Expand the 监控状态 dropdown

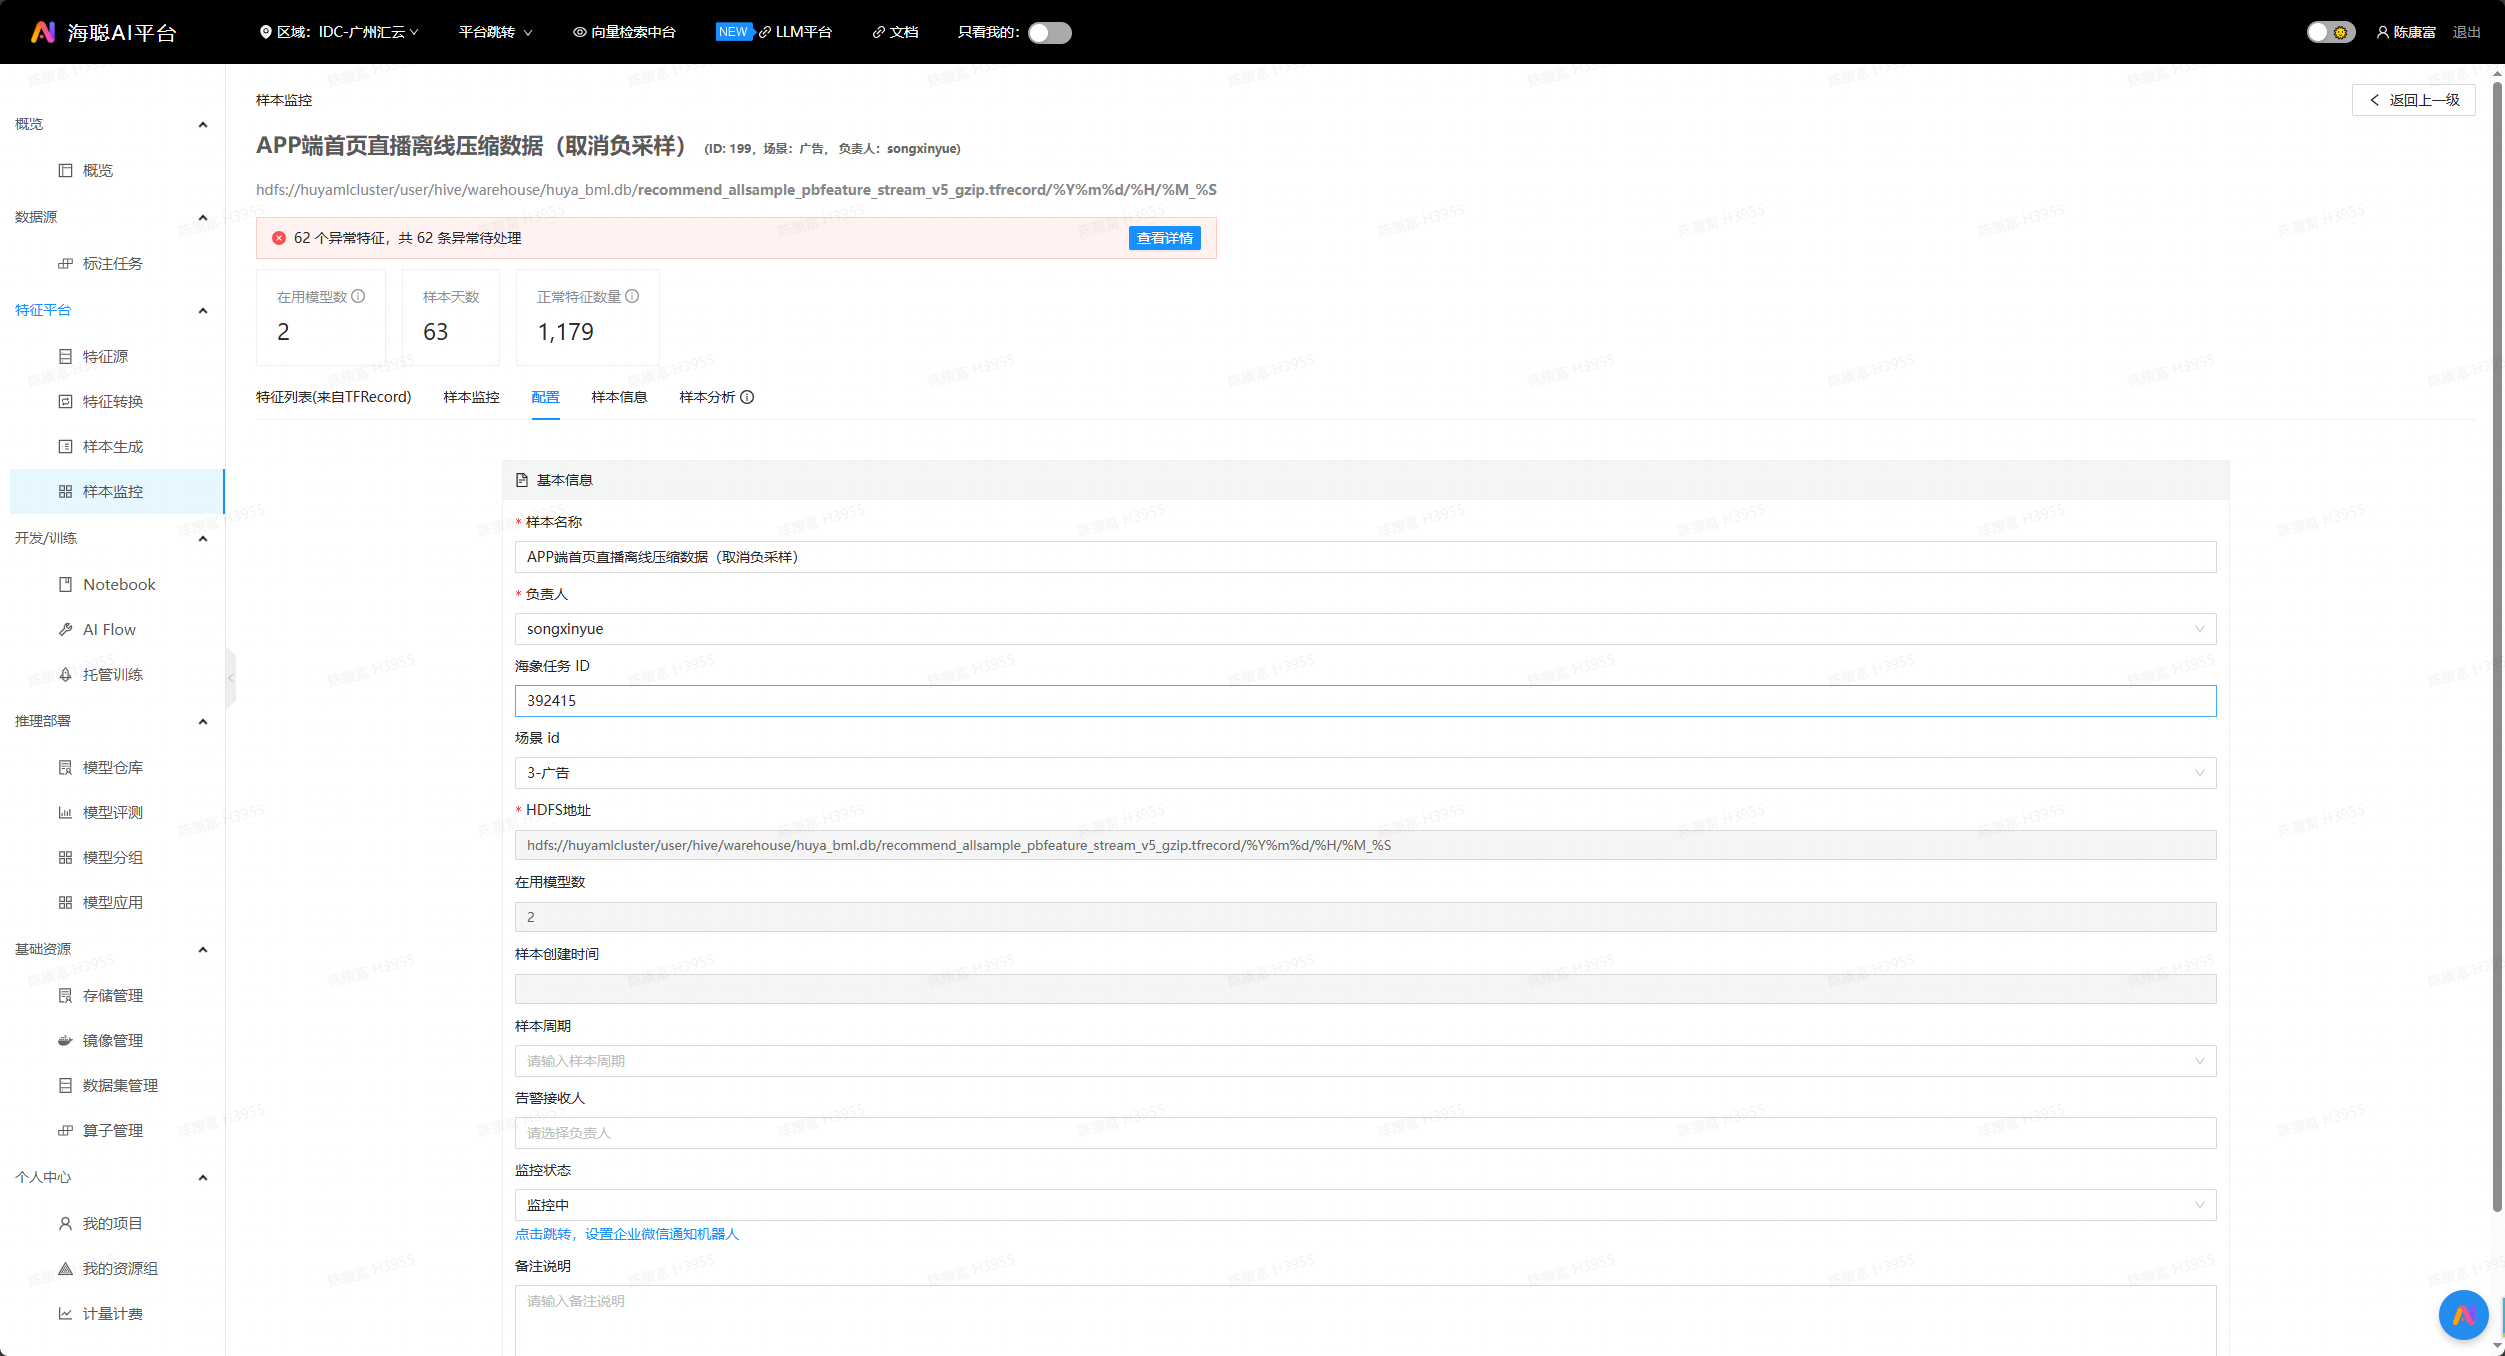pos(1364,1205)
